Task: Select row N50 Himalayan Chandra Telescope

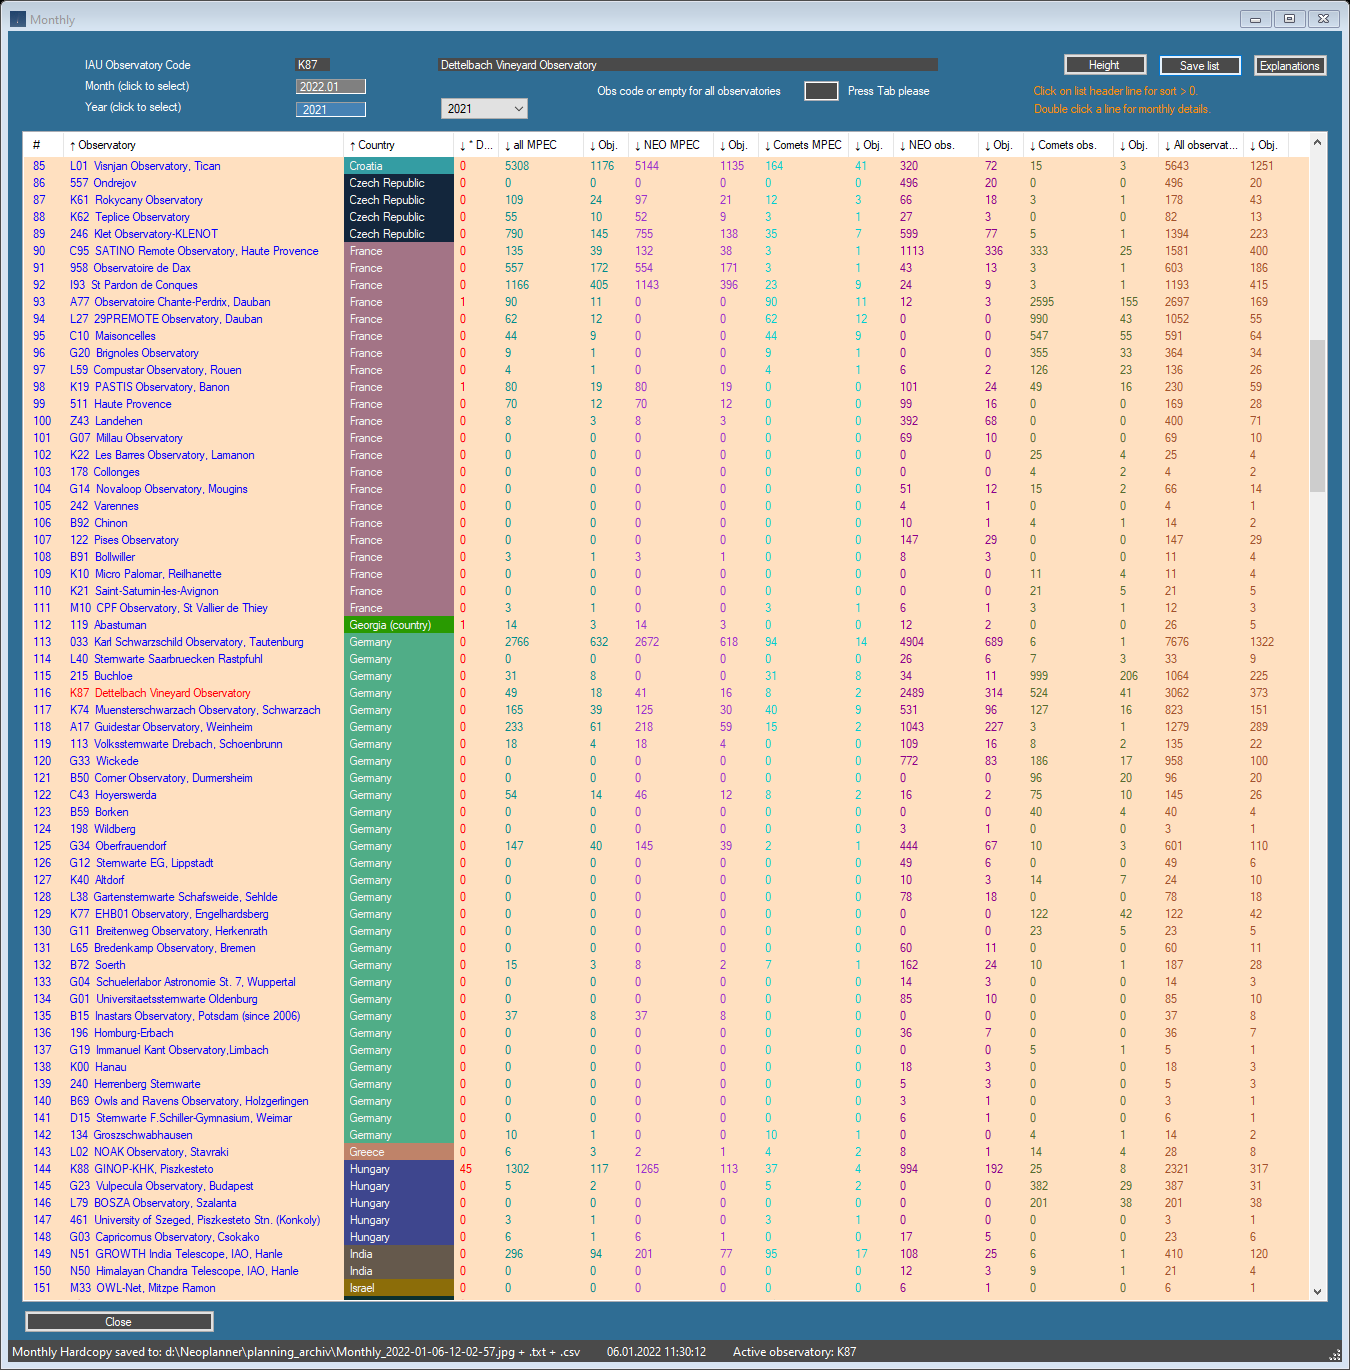Action: pos(665,1271)
